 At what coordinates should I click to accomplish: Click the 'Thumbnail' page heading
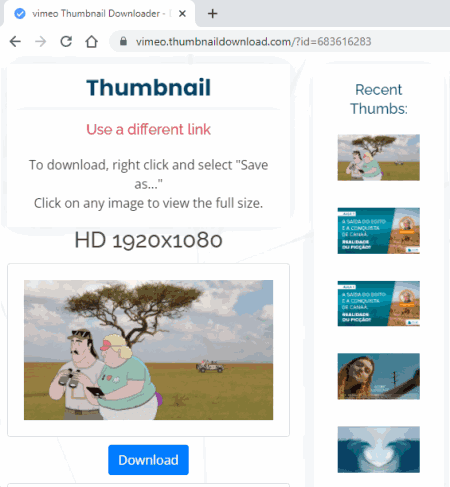point(148,88)
